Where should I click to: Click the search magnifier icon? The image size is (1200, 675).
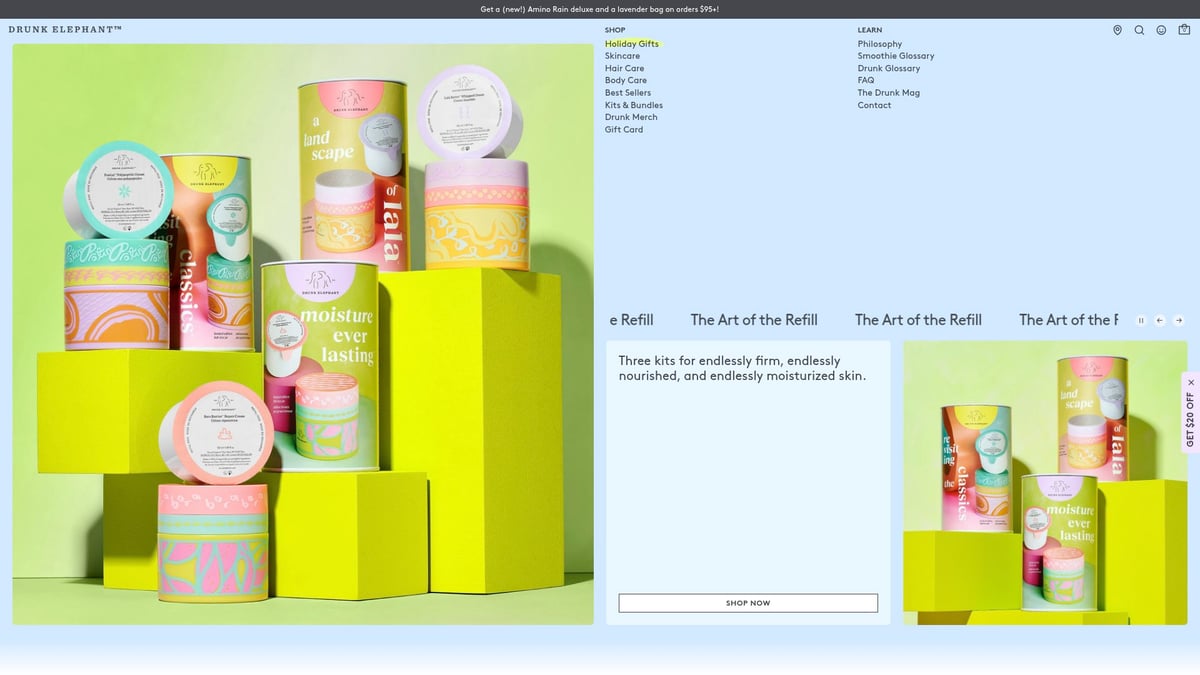coord(1139,30)
